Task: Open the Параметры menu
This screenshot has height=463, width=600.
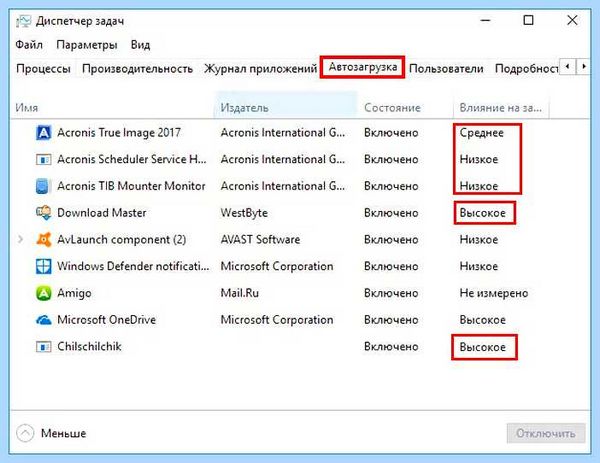Action: 86,45
